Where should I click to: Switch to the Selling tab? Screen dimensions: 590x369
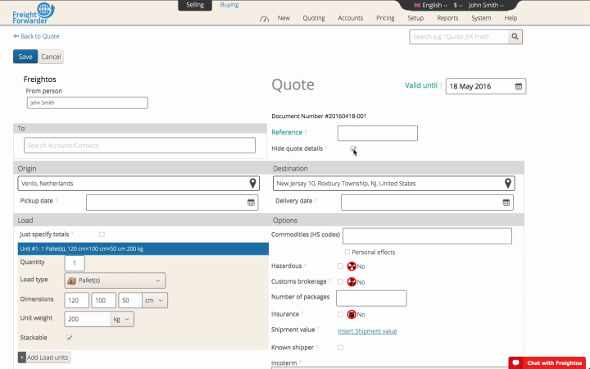pos(195,5)
